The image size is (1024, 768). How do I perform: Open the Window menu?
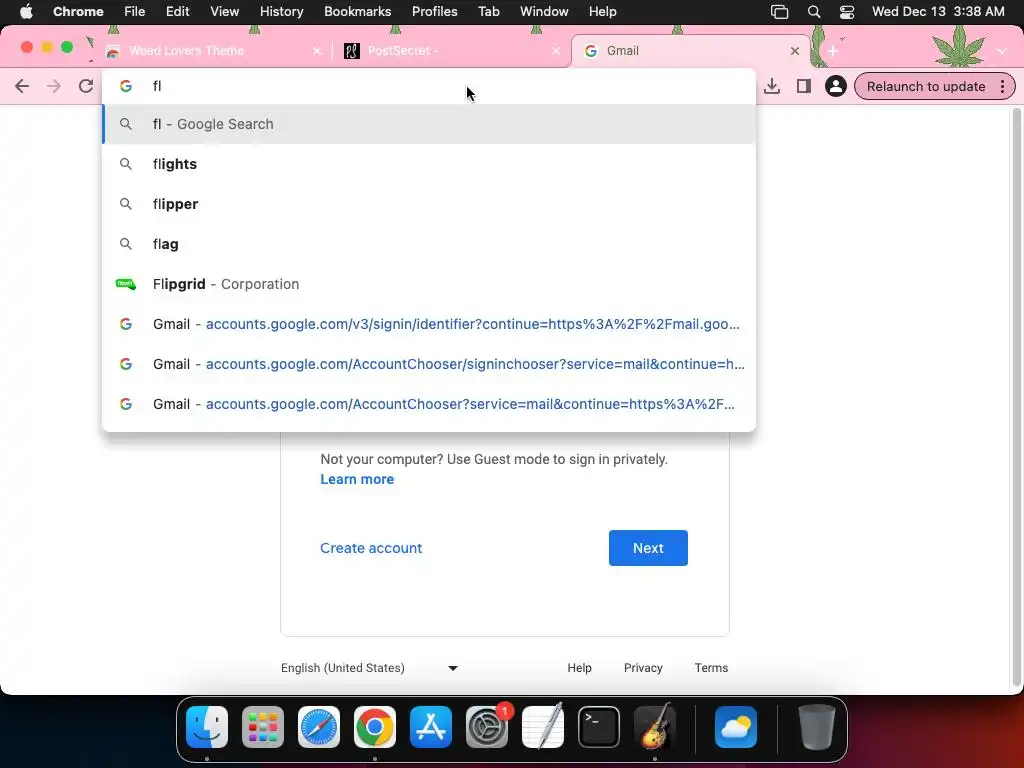coord(544,12)
